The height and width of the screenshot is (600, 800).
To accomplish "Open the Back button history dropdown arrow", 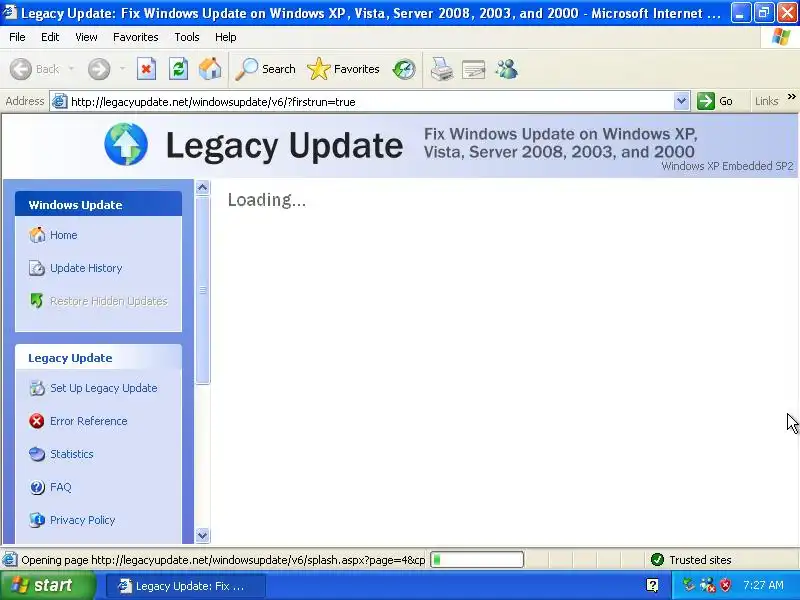I will (71, 69).
